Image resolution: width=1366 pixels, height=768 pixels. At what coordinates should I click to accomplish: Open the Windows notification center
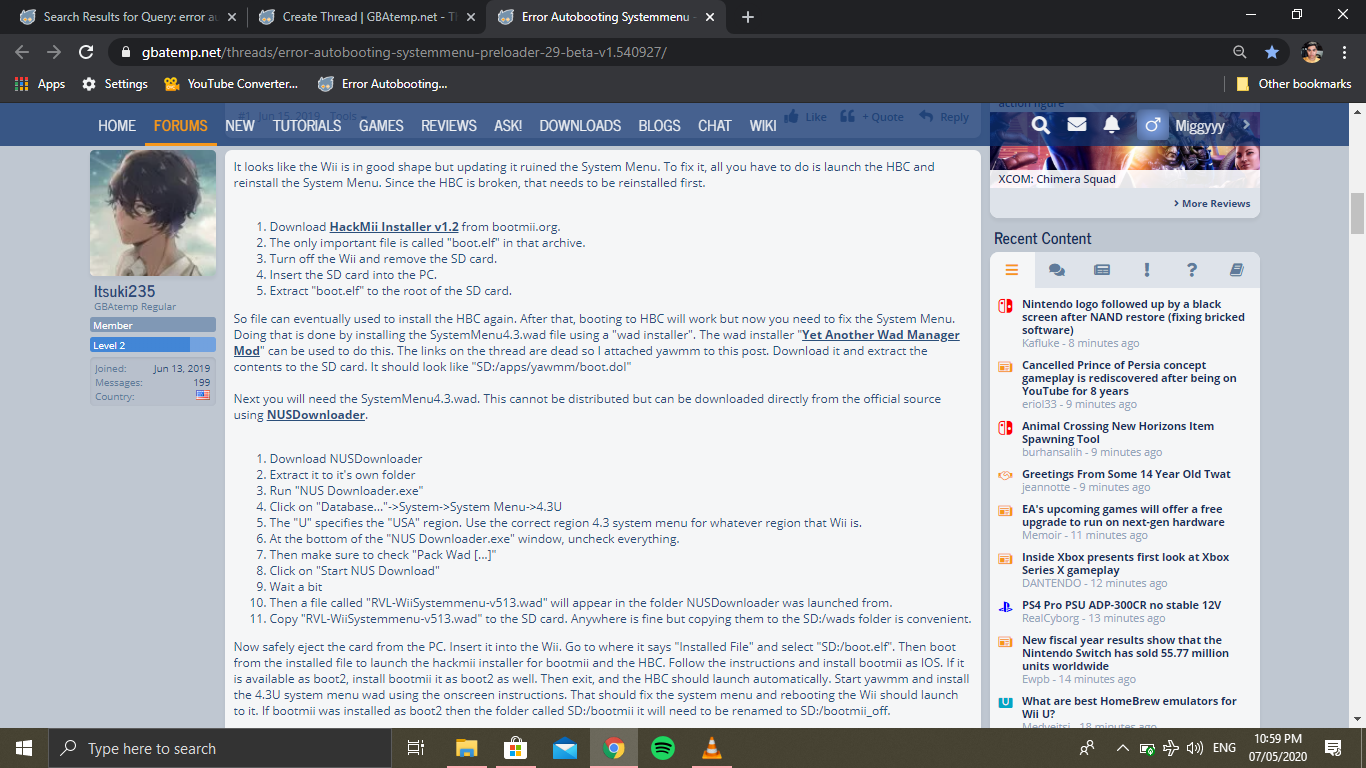click(x=1333, y=748)
